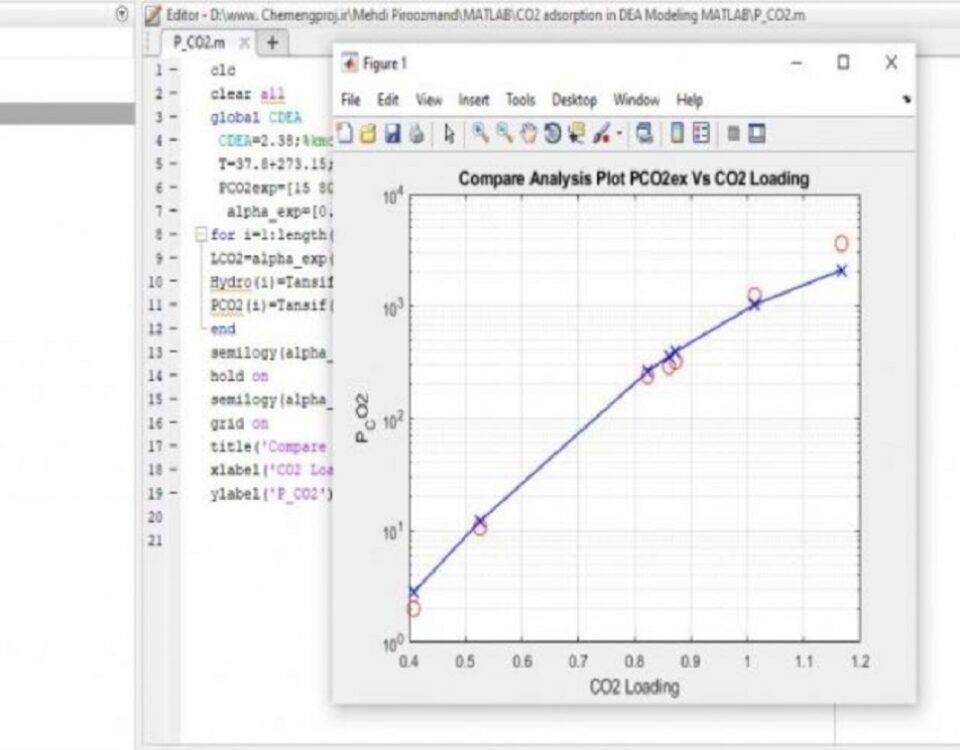Click the red circle marker near 10^4
The width and height of the screenshot is (960, 750).
point(841,244)
